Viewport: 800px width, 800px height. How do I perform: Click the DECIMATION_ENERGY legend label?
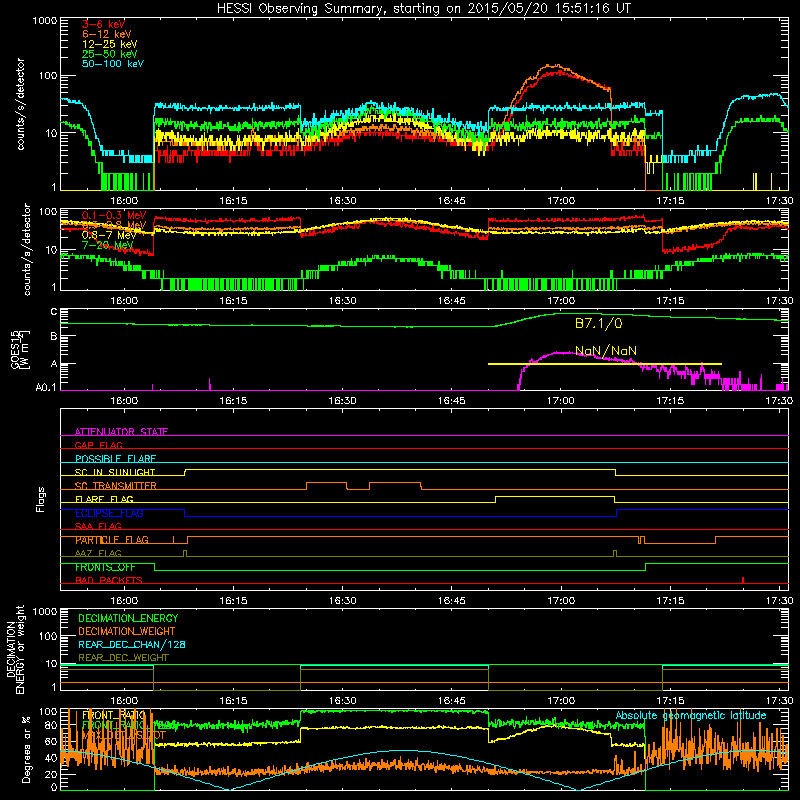pyautogui.click(x=128, y=618)
